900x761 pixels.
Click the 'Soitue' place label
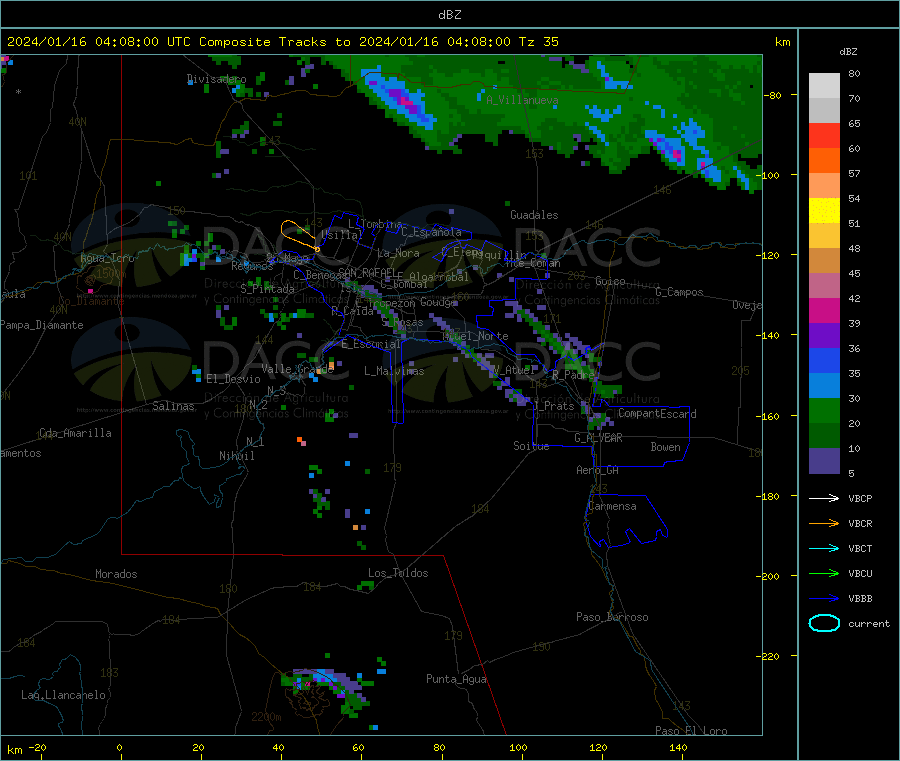coord(531,445)
